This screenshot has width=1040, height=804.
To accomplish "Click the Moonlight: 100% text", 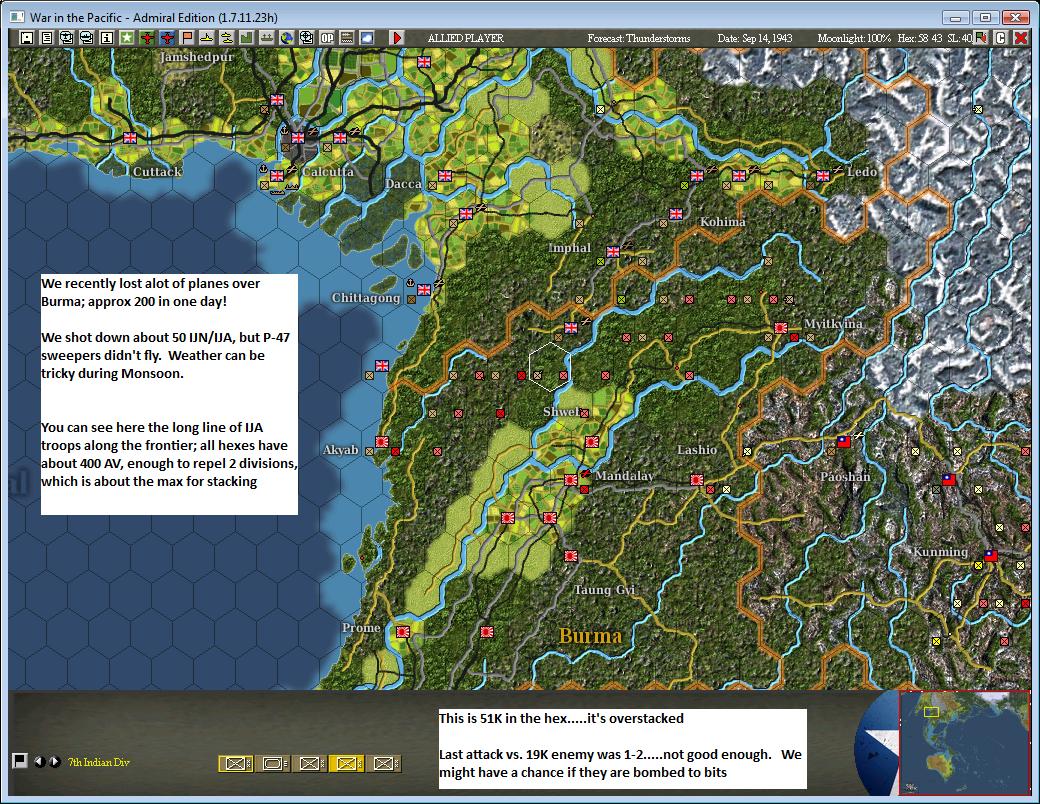I will [x=854, y=38].
